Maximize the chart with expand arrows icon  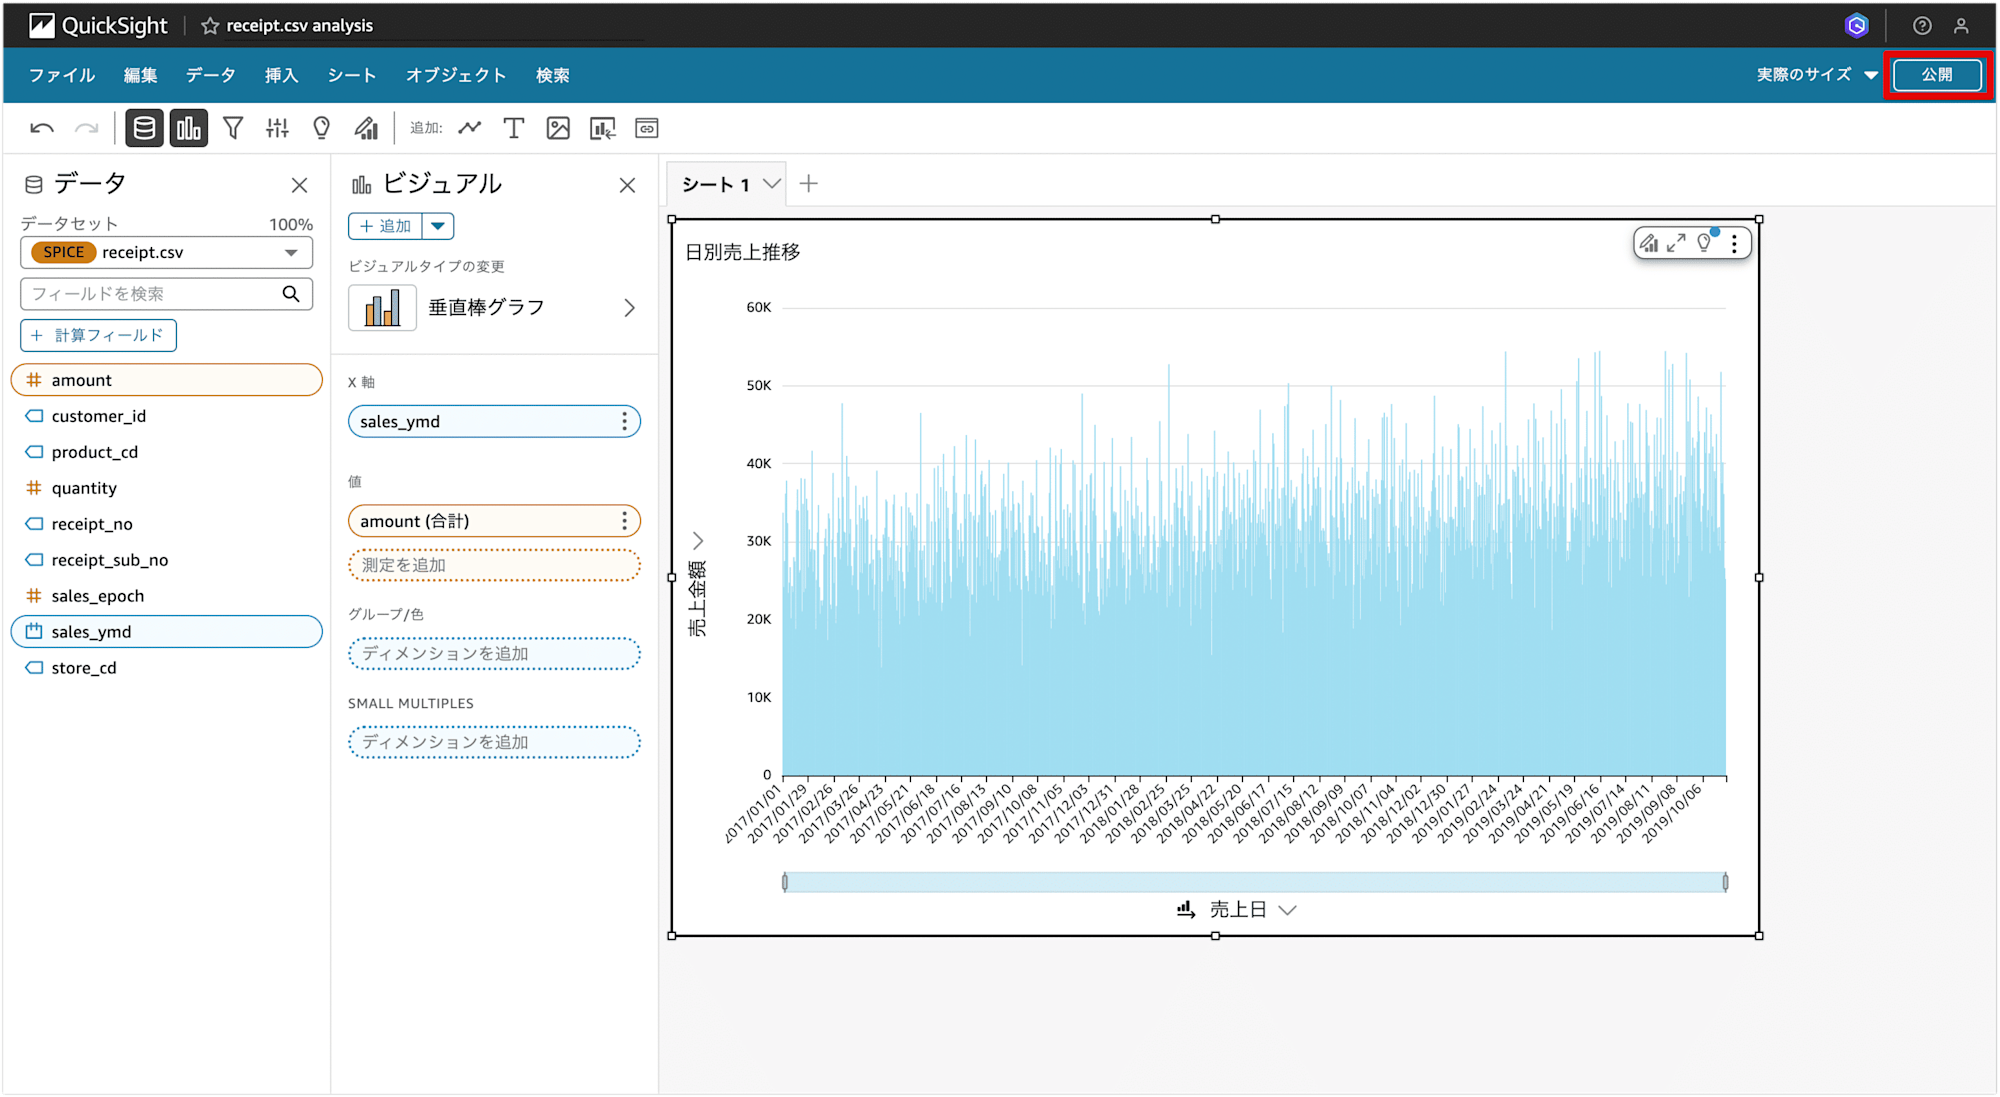[x=1676, y=243]
